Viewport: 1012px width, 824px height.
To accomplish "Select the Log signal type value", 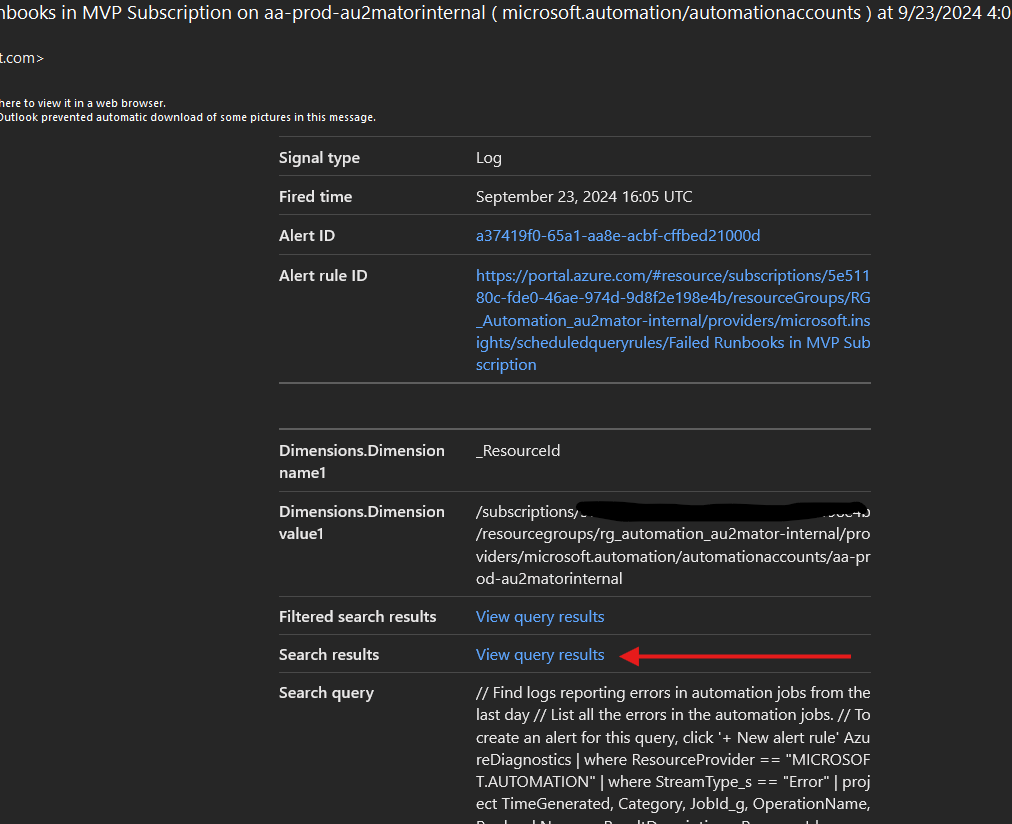I will pyautogui.click(x=489, y=158).
